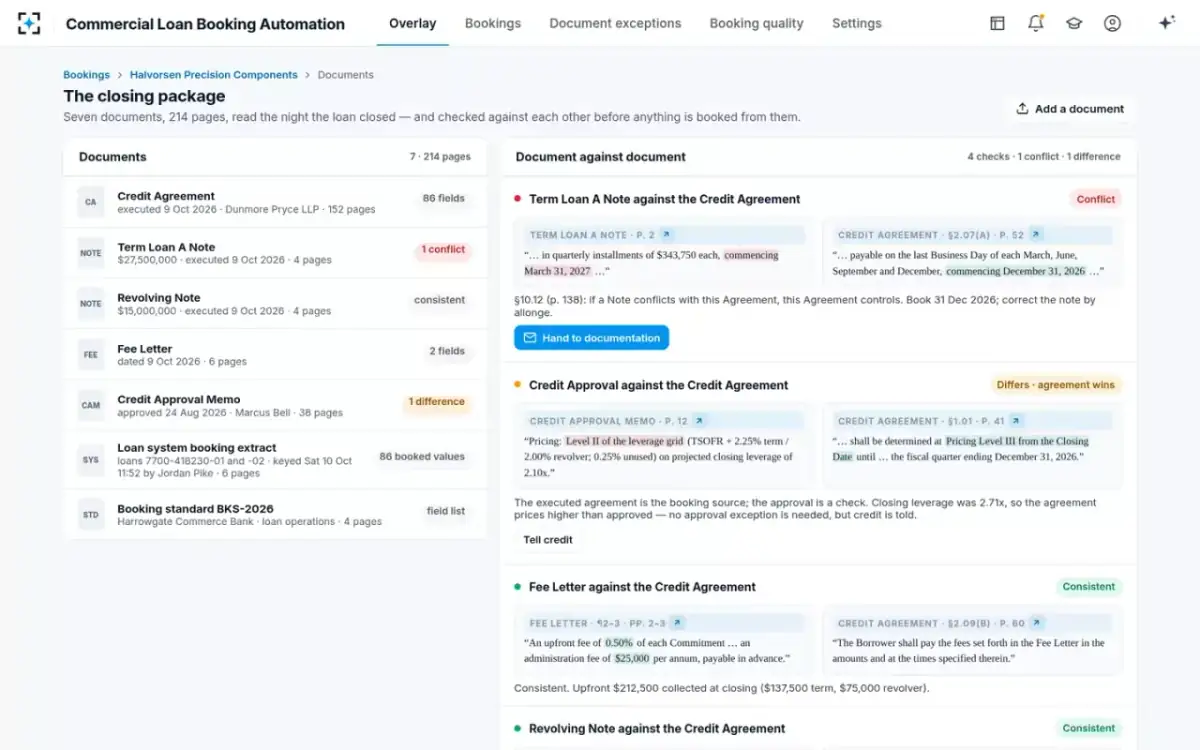Switch to the Bookings tab

pyautogui.click(x=493, y=23)
